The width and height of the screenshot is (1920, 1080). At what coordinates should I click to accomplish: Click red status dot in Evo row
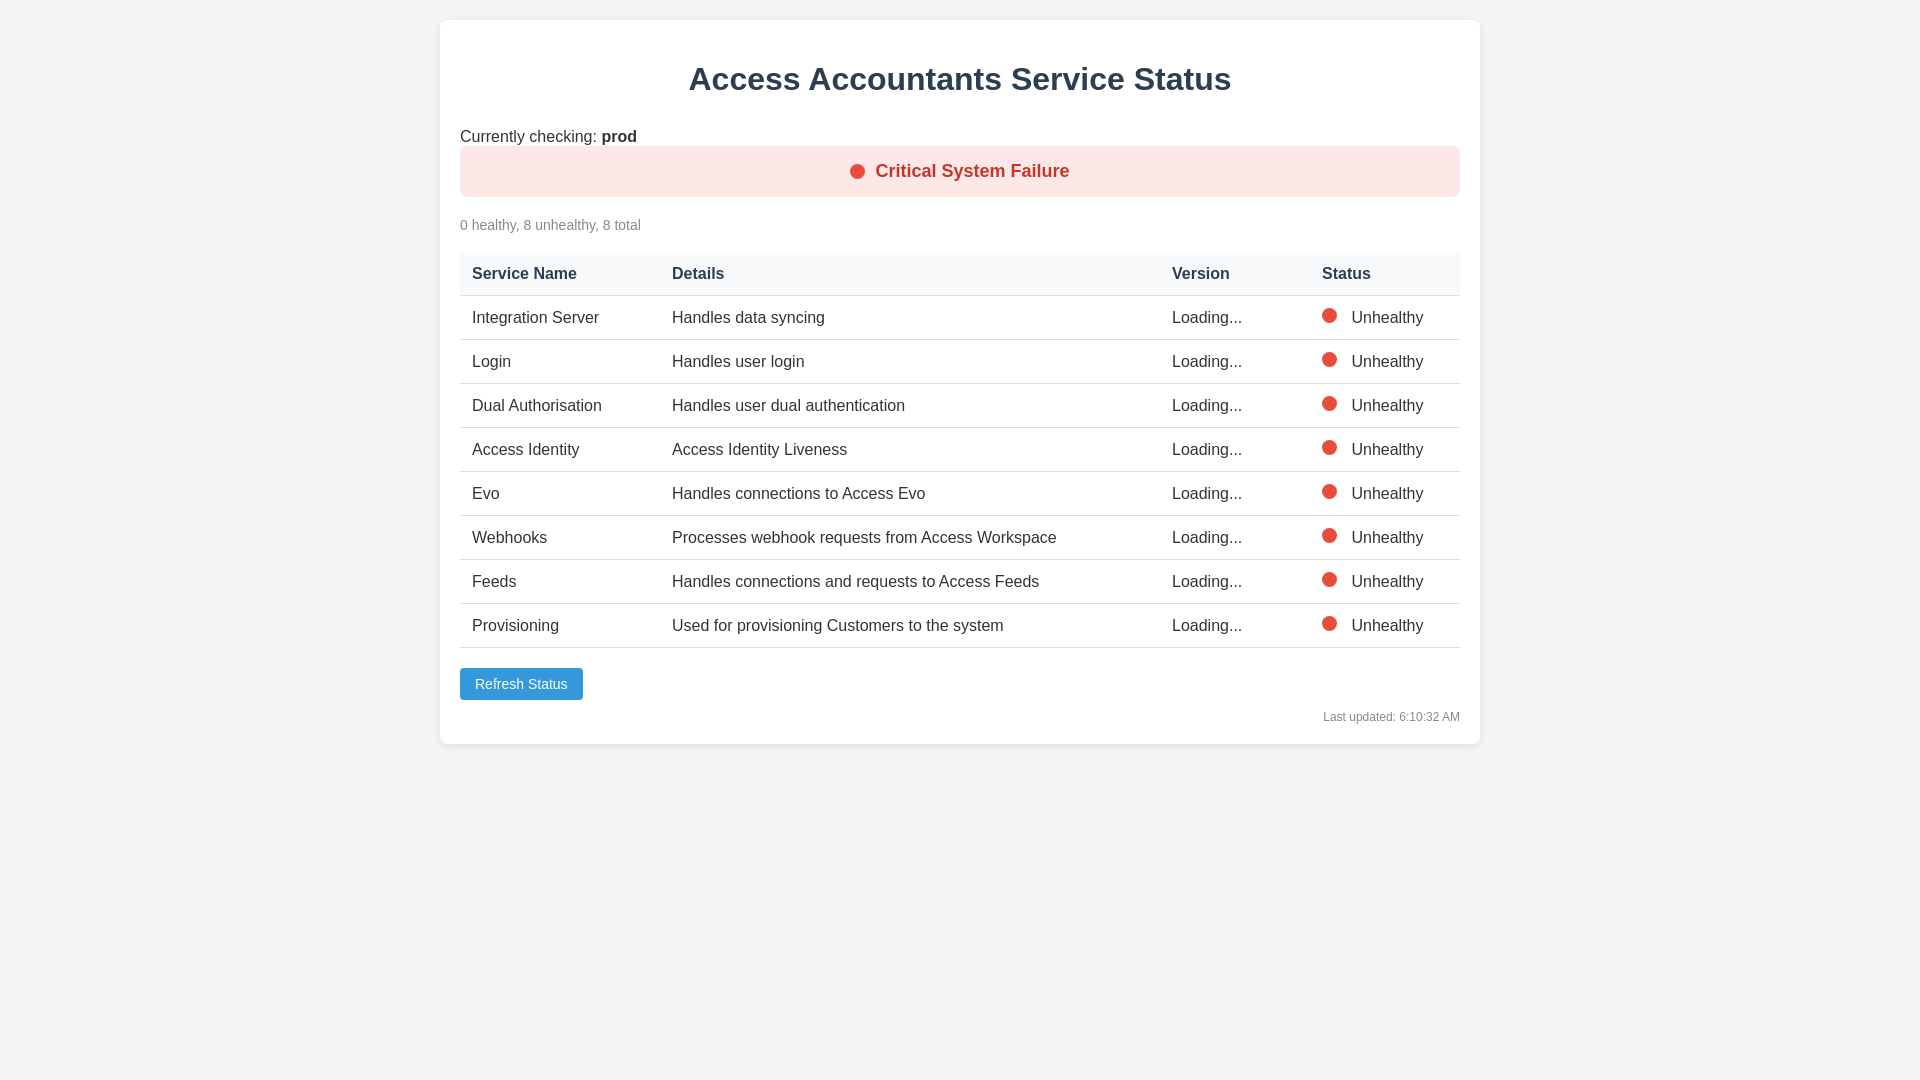click(1329, 492)
